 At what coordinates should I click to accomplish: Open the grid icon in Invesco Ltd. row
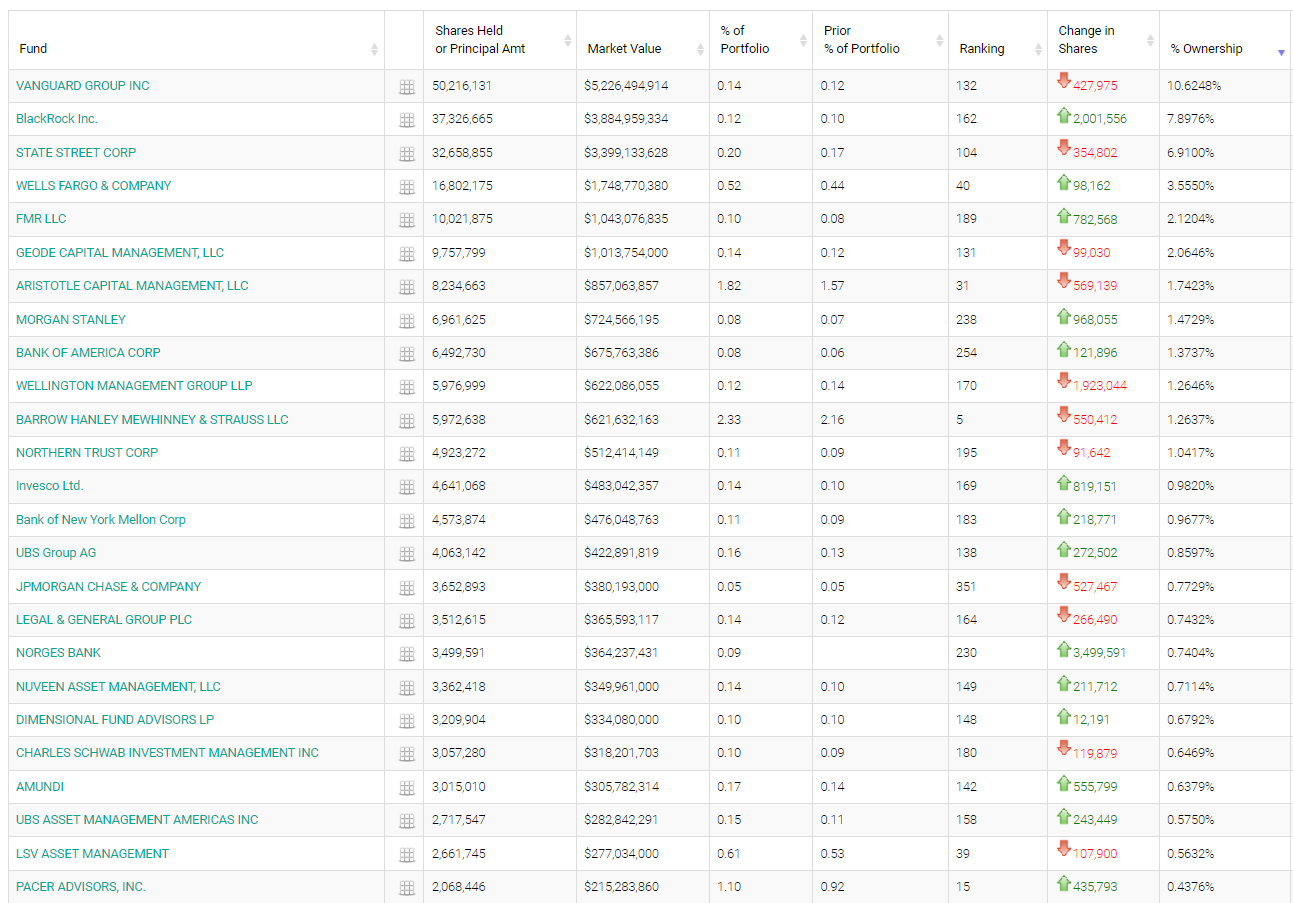tap(407, 487)
